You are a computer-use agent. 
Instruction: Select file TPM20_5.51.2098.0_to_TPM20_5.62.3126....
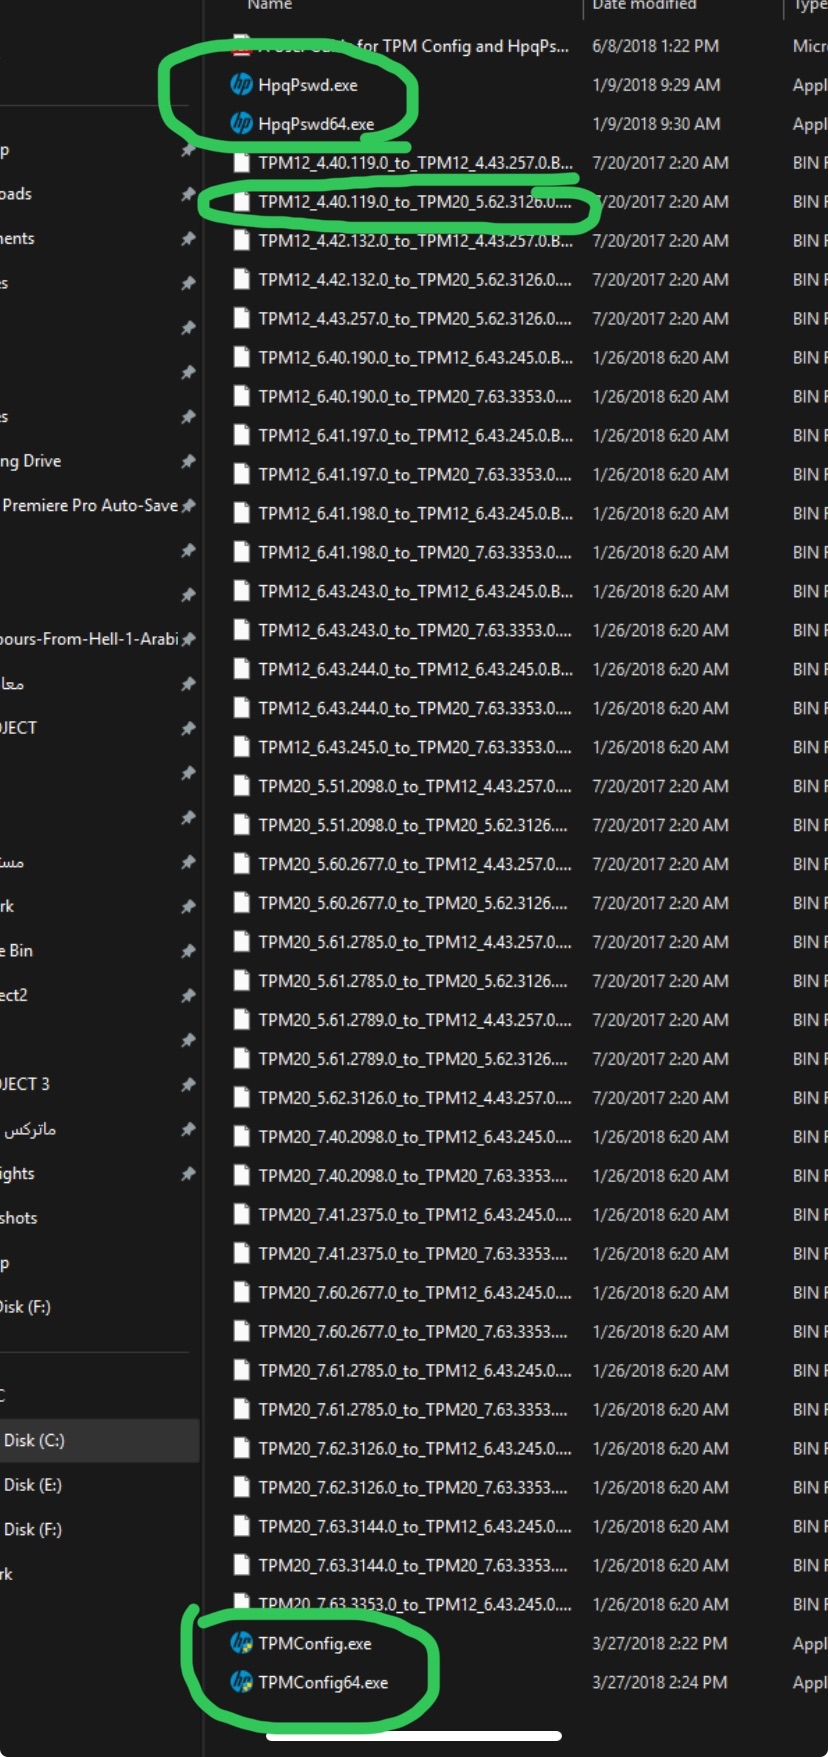413,825
